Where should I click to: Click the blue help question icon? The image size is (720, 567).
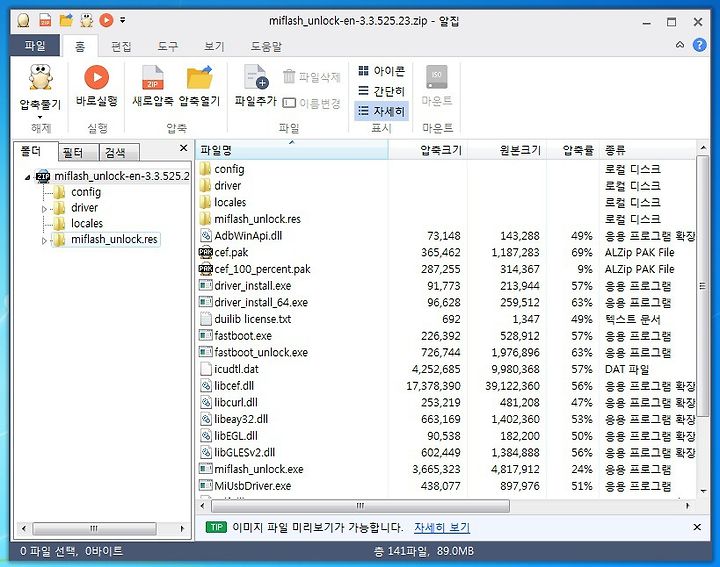click(x=699, y=45)
